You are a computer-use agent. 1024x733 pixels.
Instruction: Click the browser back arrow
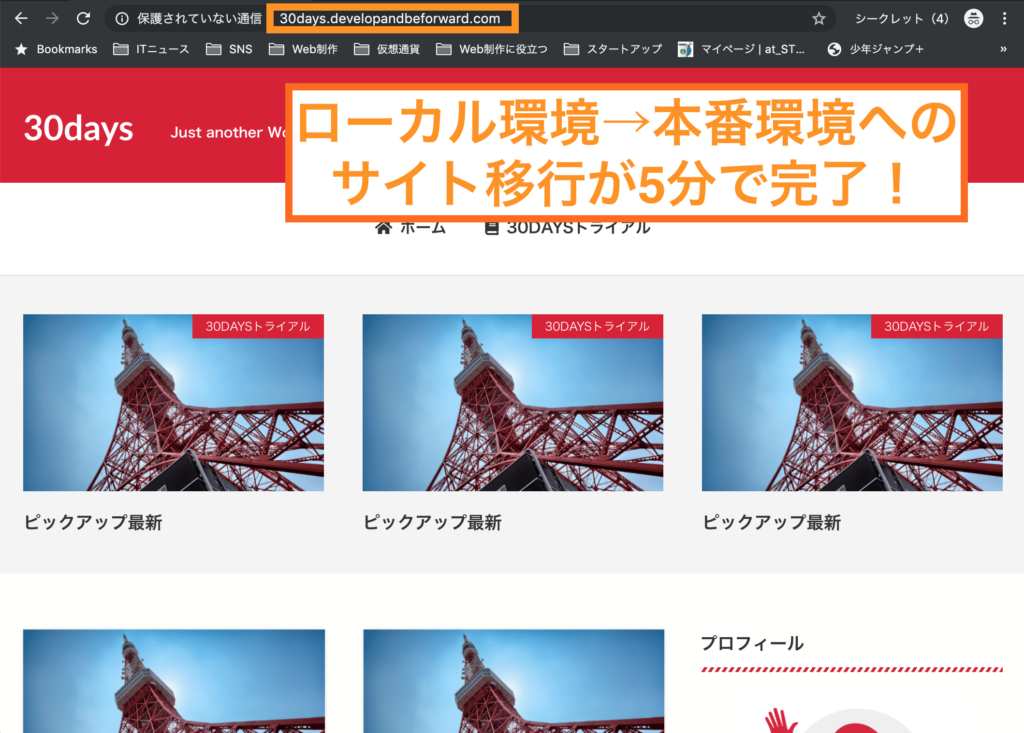point(21,18)
